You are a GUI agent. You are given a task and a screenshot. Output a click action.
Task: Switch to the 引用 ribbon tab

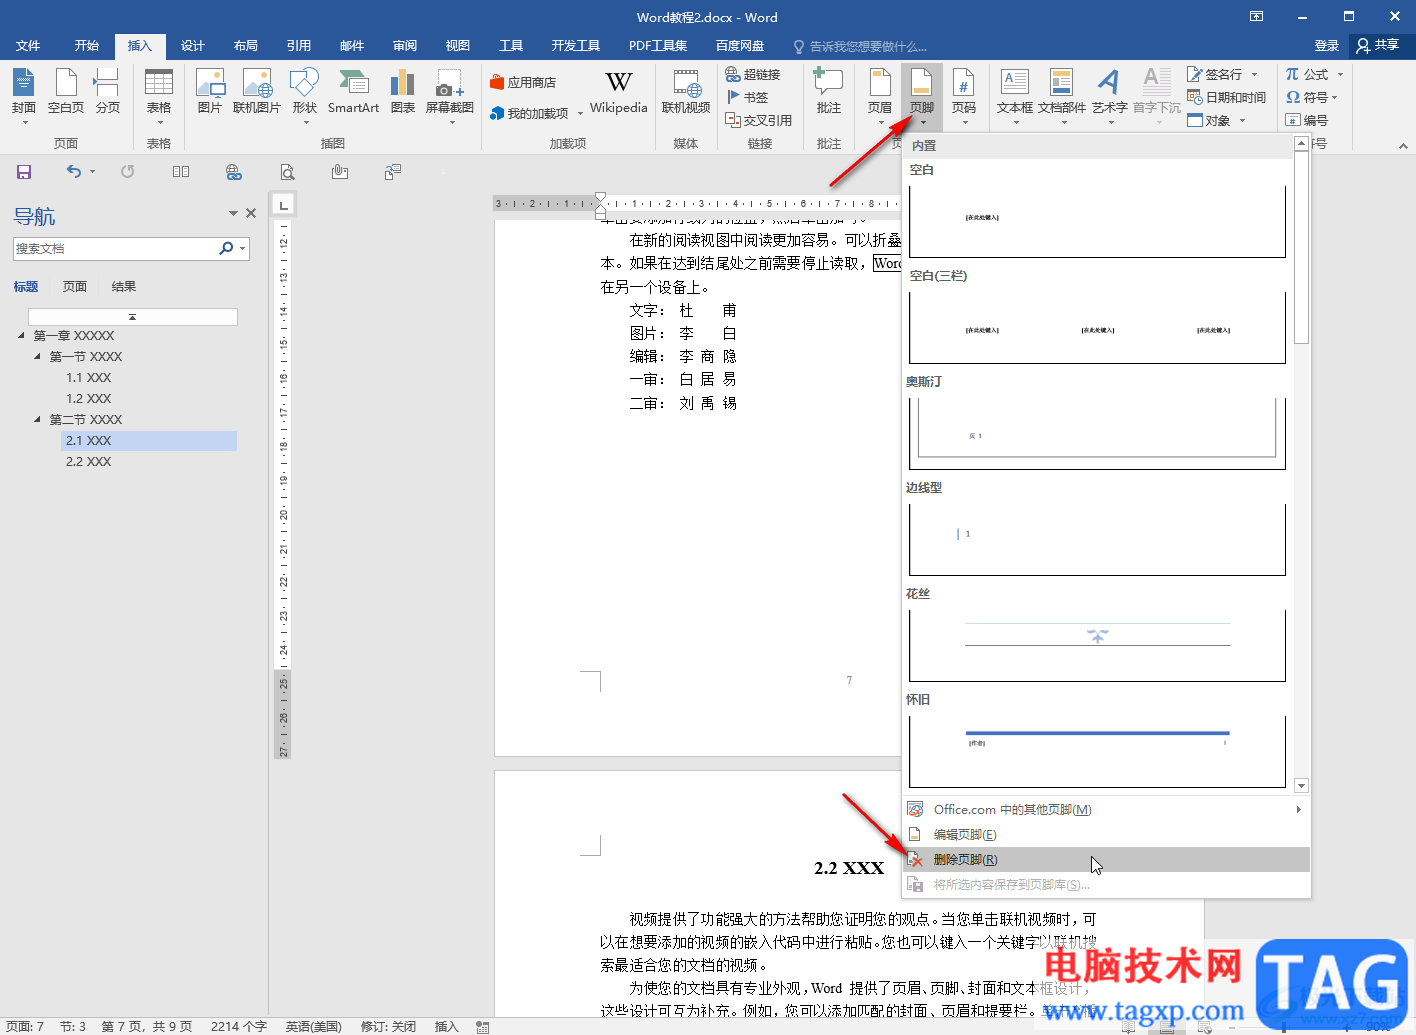tap(299, 46)
